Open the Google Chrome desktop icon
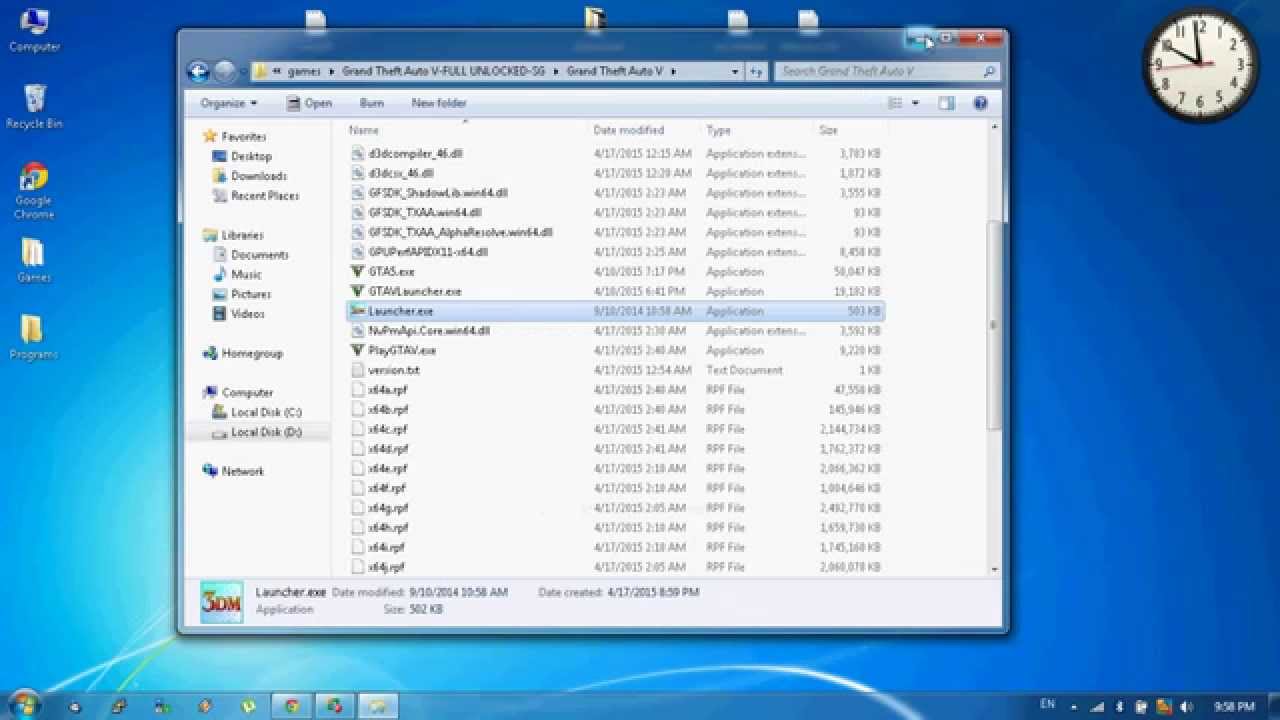Image resolution: width=1280 pixels, height=720 pixels. 34,191
